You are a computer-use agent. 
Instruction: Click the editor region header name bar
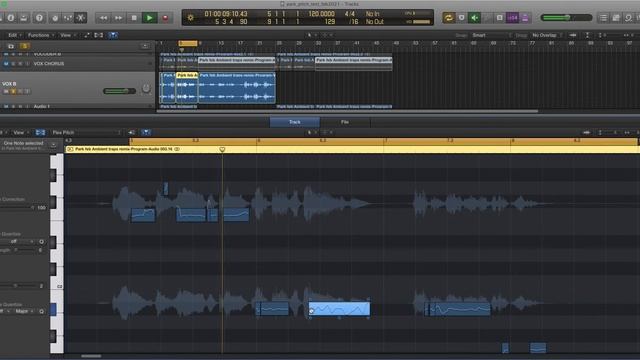[x=352, y=149]
